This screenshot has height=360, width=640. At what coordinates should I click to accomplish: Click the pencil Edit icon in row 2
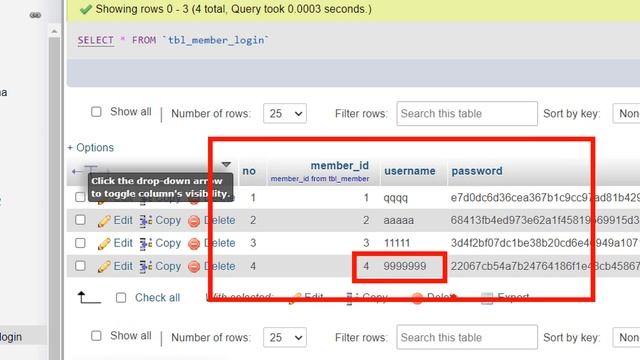[104, 221]
